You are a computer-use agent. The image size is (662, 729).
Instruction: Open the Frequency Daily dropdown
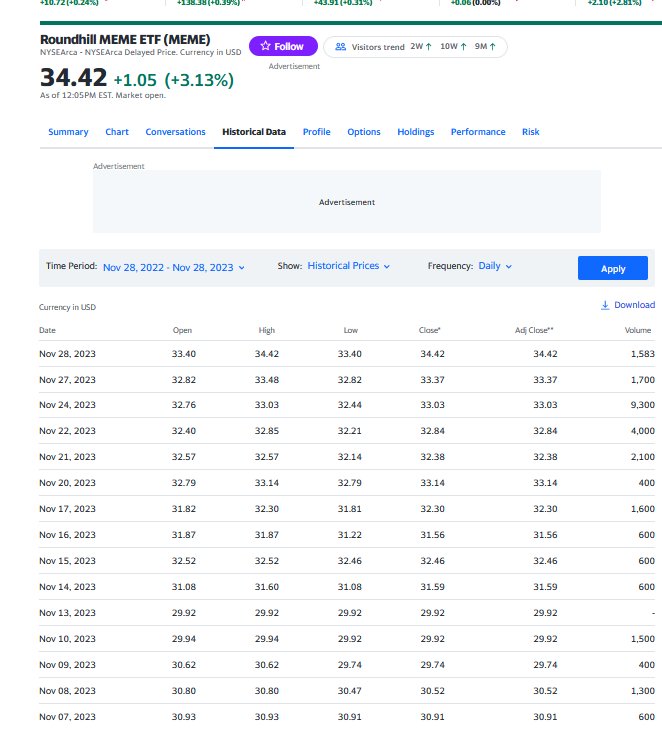(495, 266)
